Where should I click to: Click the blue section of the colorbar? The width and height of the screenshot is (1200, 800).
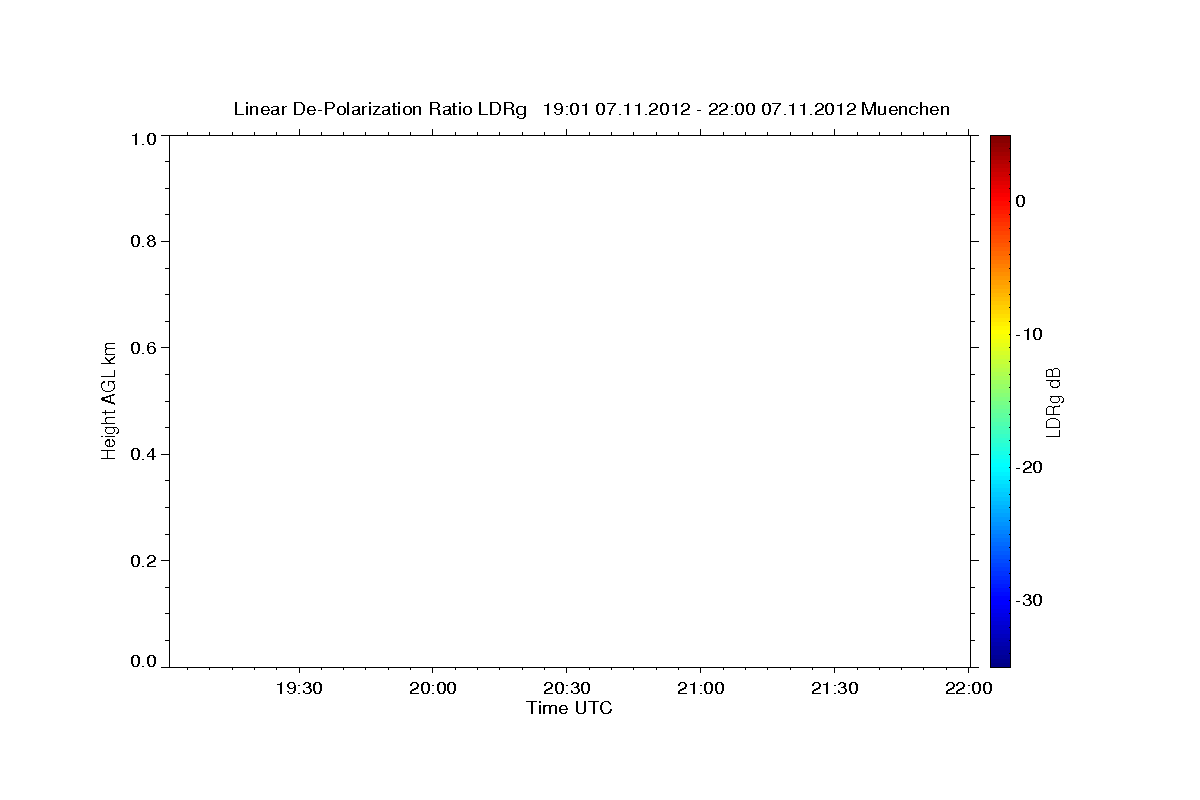pyautogui.click(x=1000, y=600)
